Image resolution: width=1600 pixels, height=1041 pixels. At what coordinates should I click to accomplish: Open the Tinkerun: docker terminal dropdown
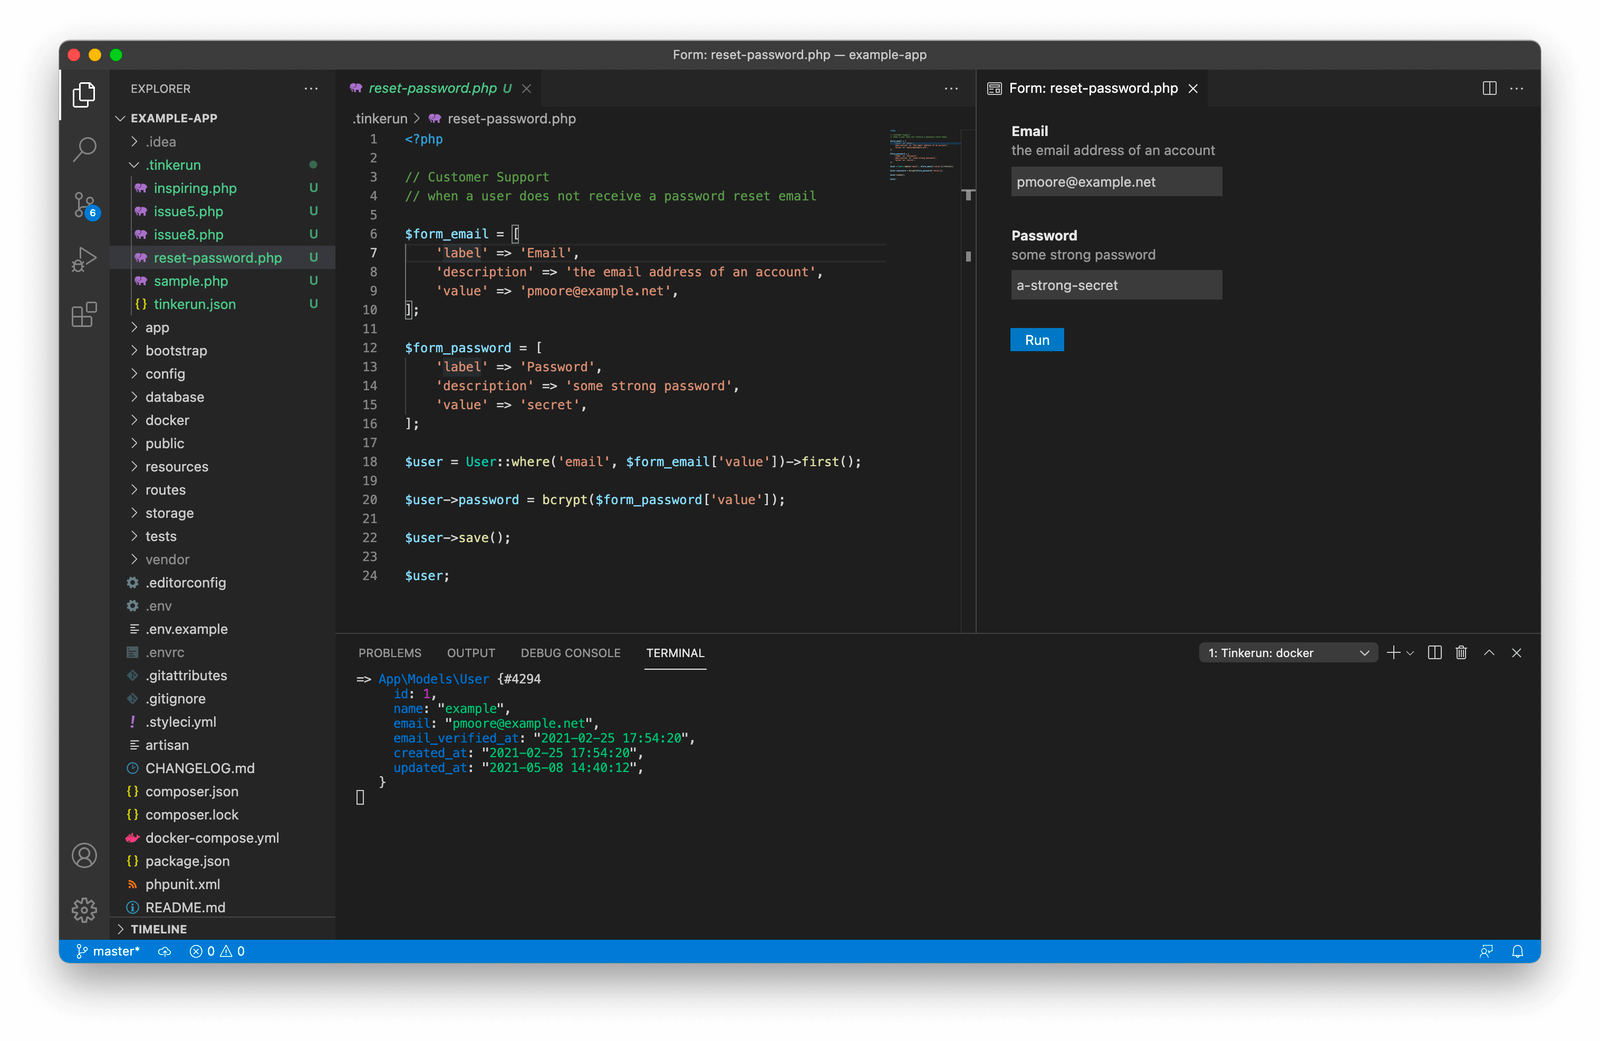1288,653
